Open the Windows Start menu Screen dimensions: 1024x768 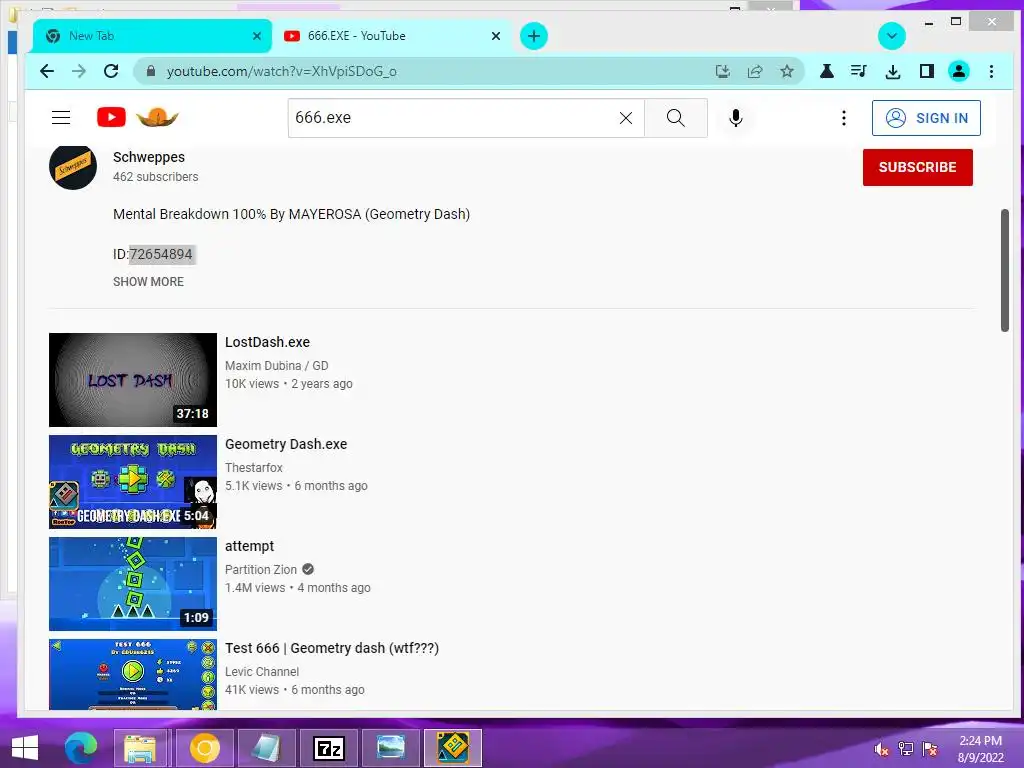click(x=25, y=748)
